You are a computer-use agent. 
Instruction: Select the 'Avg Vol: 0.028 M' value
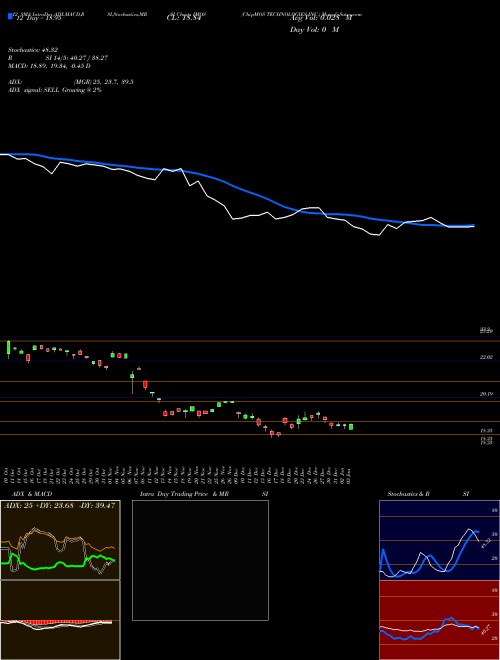pyautogui.click(x=321, y=18)
